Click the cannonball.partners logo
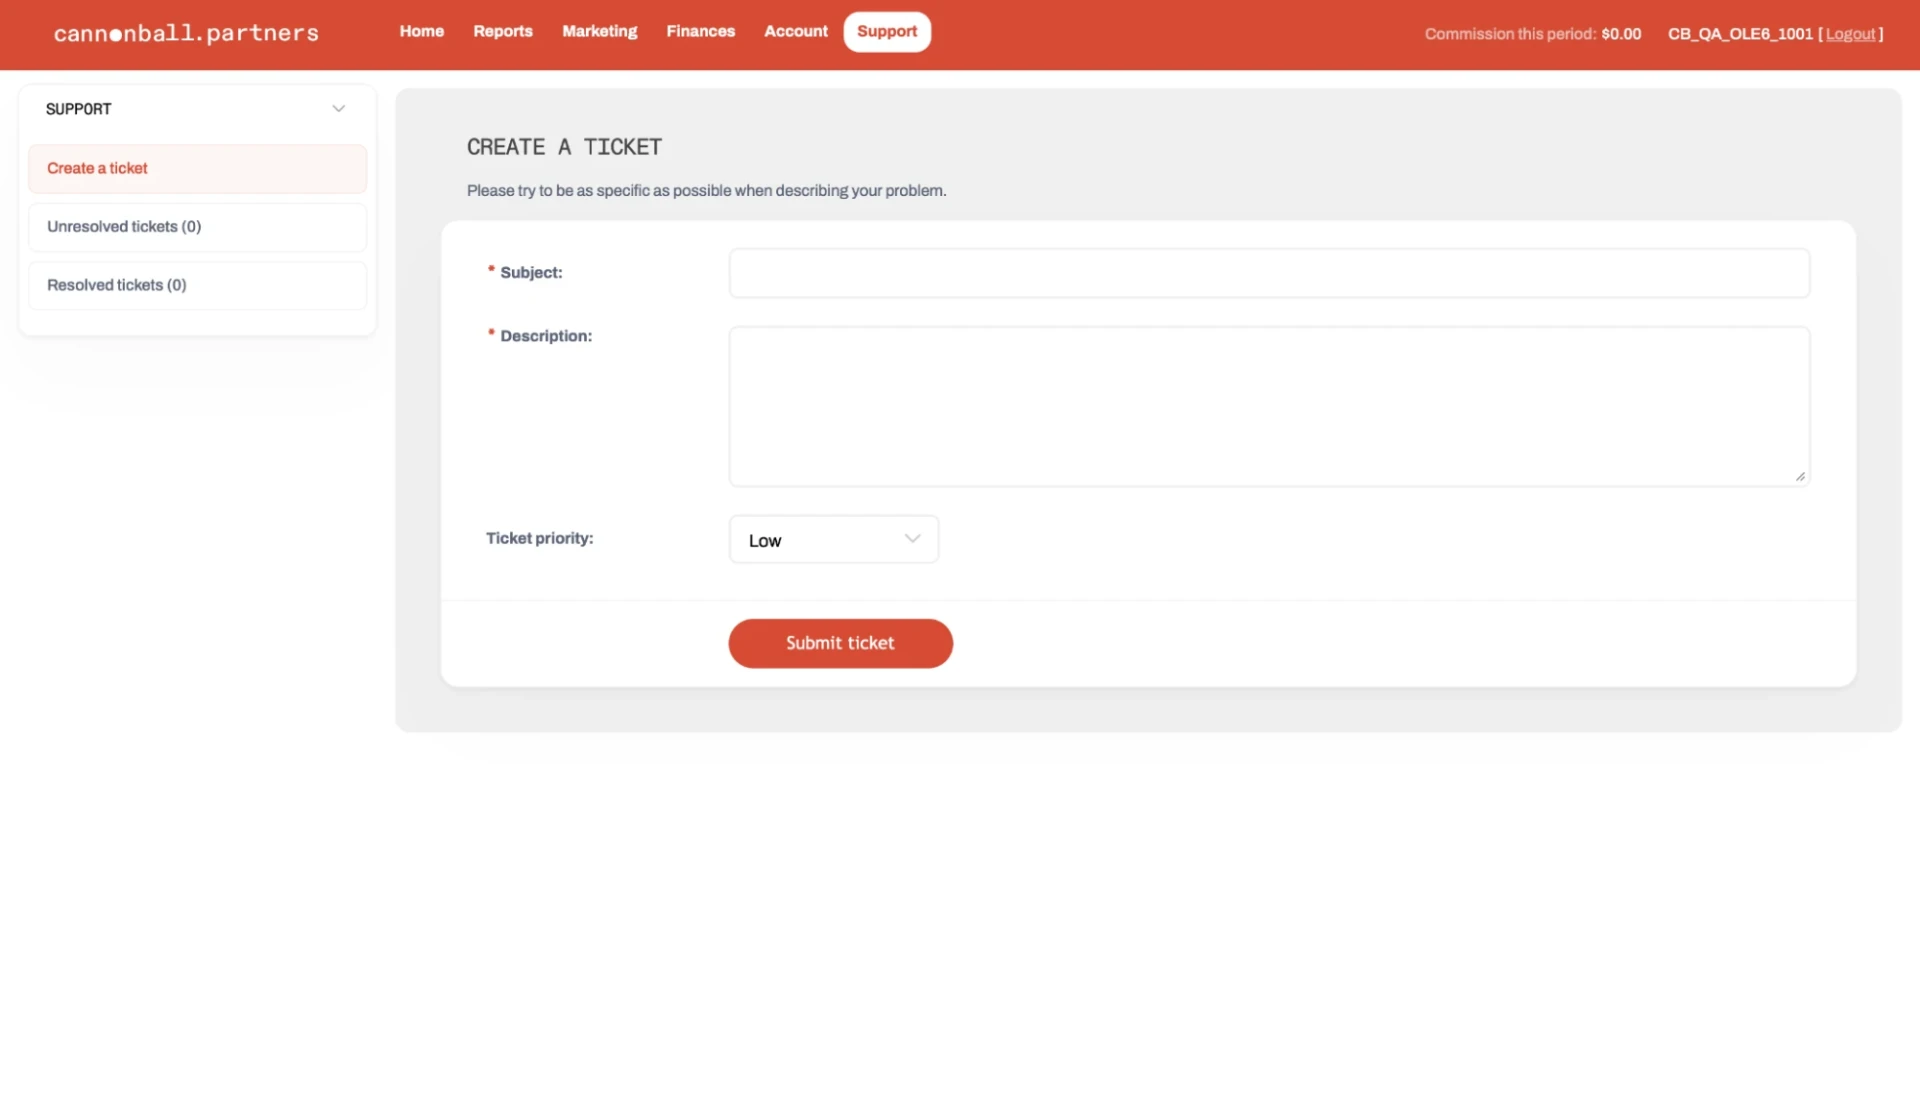Viewport: 1920px width, 1103px height. click(186, 33)
